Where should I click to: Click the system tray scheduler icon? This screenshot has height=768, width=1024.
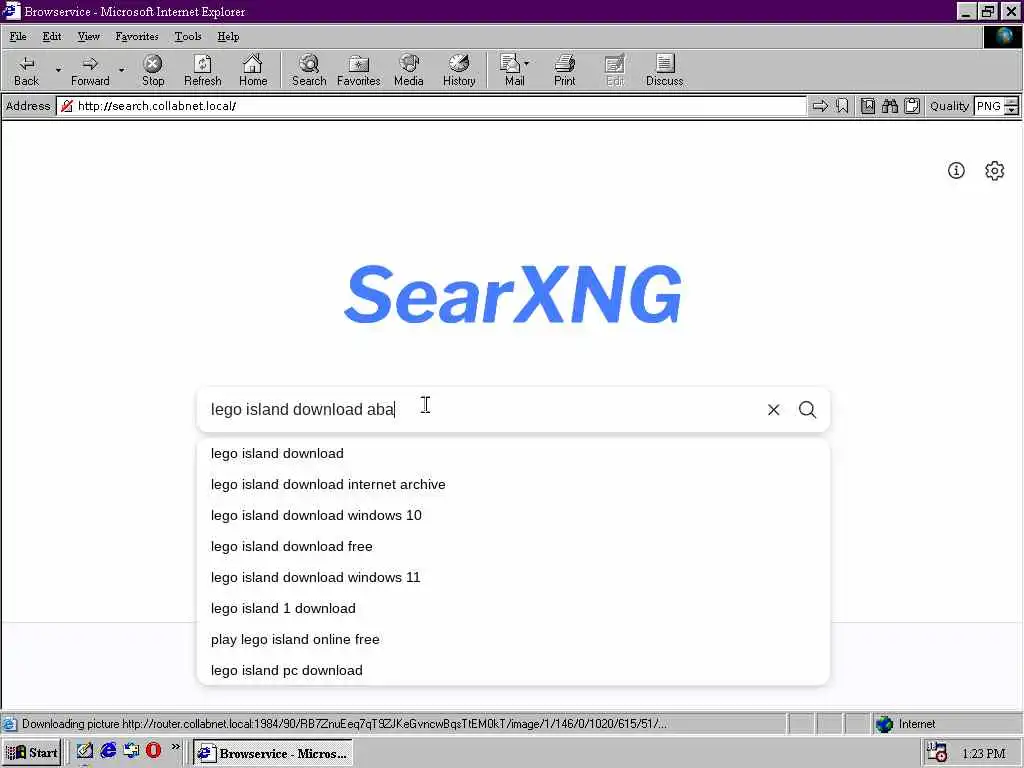[x=936, y=752]
